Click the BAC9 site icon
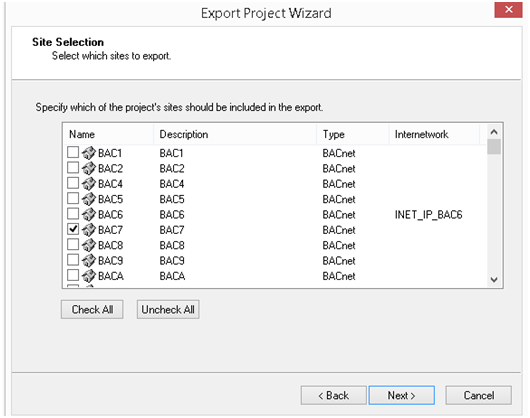 [x=89, y=261]
